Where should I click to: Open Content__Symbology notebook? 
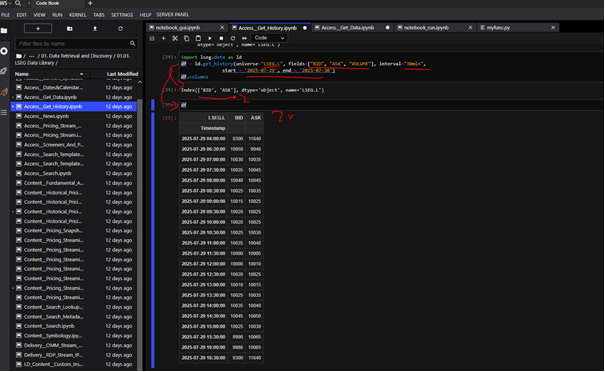click(x=73, y=336)
